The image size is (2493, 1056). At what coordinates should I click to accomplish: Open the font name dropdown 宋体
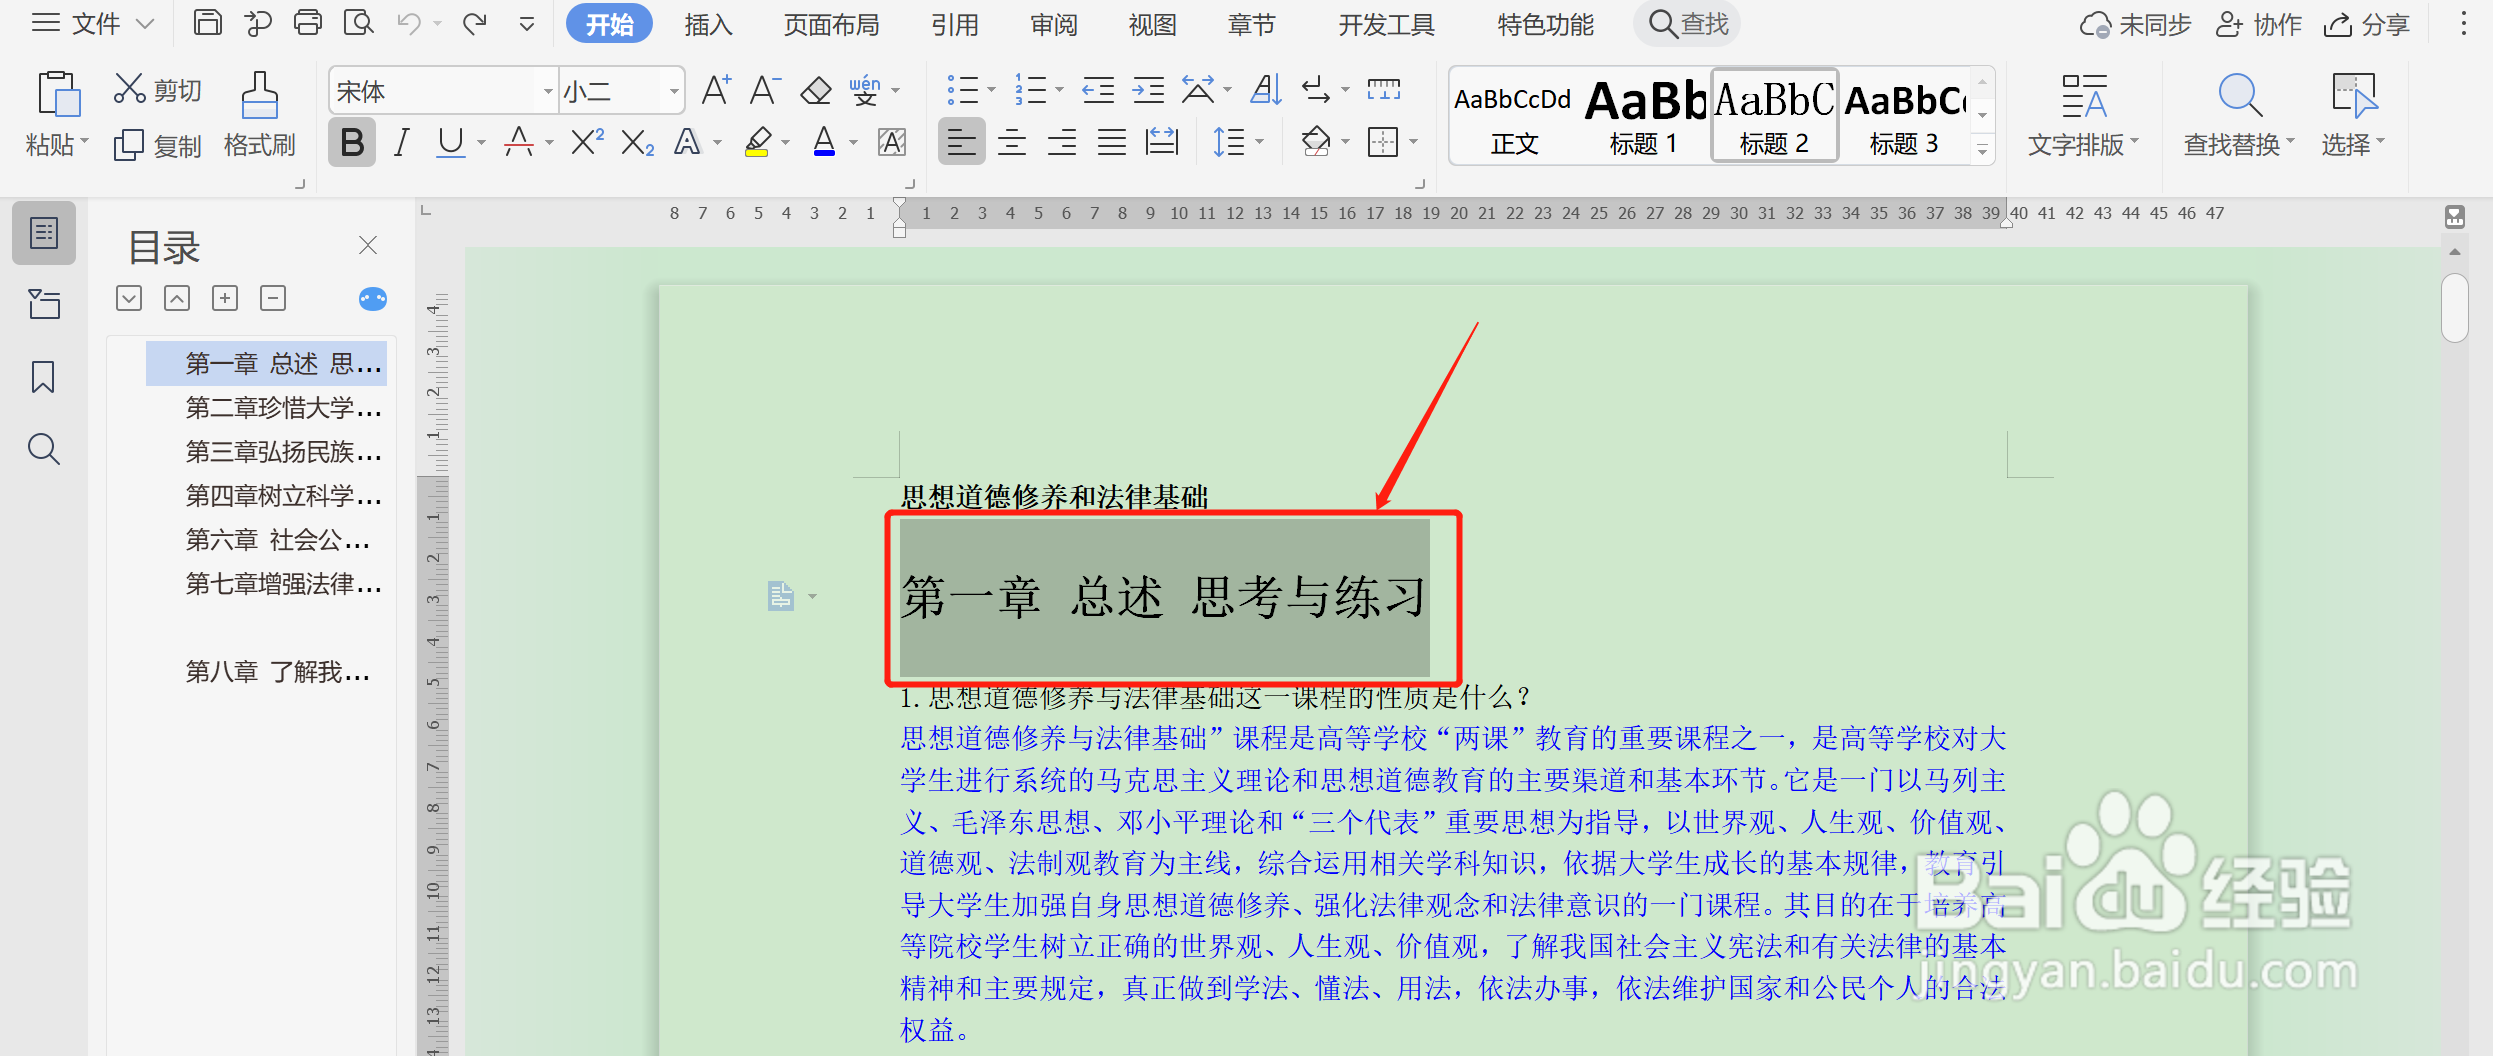(548, 92)
